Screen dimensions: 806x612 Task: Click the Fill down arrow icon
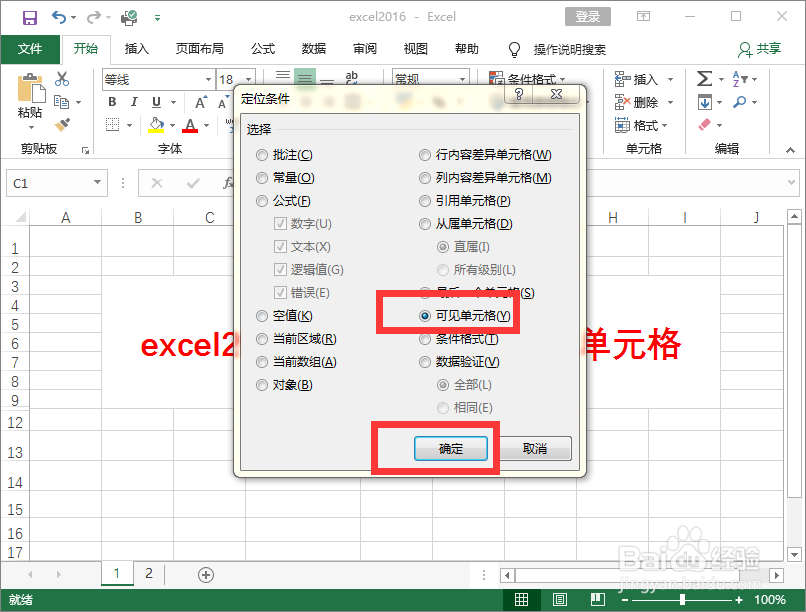(x=705, y=102)
